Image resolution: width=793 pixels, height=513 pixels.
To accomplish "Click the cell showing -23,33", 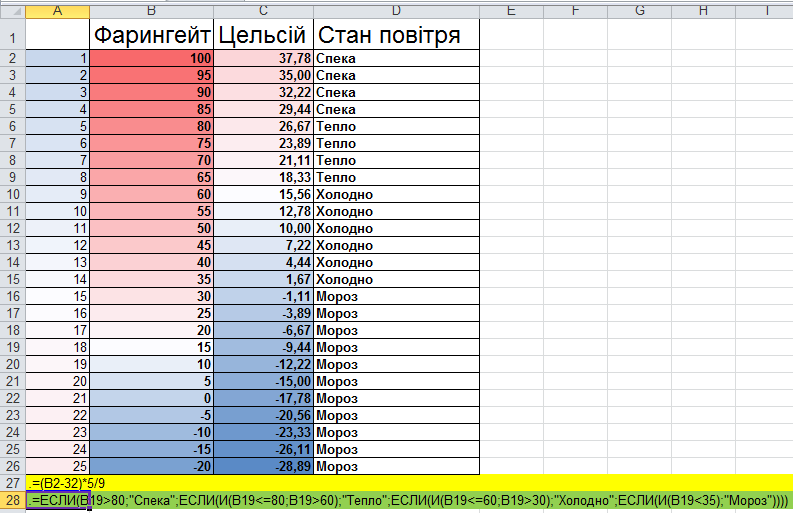I will 263,432.
